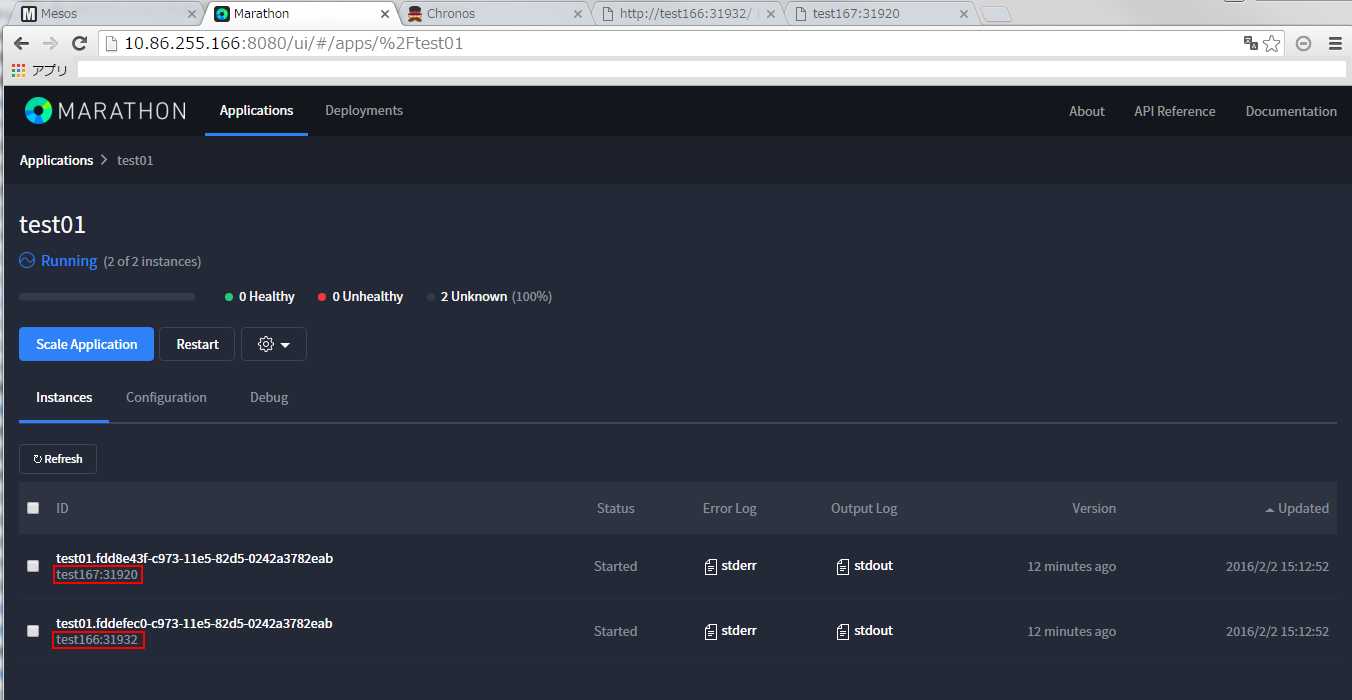This screenshot has width=1352, height=700.
Task: Switch to the Chronos browser tab
Action: pyautogui.click(x=494, y=14)
